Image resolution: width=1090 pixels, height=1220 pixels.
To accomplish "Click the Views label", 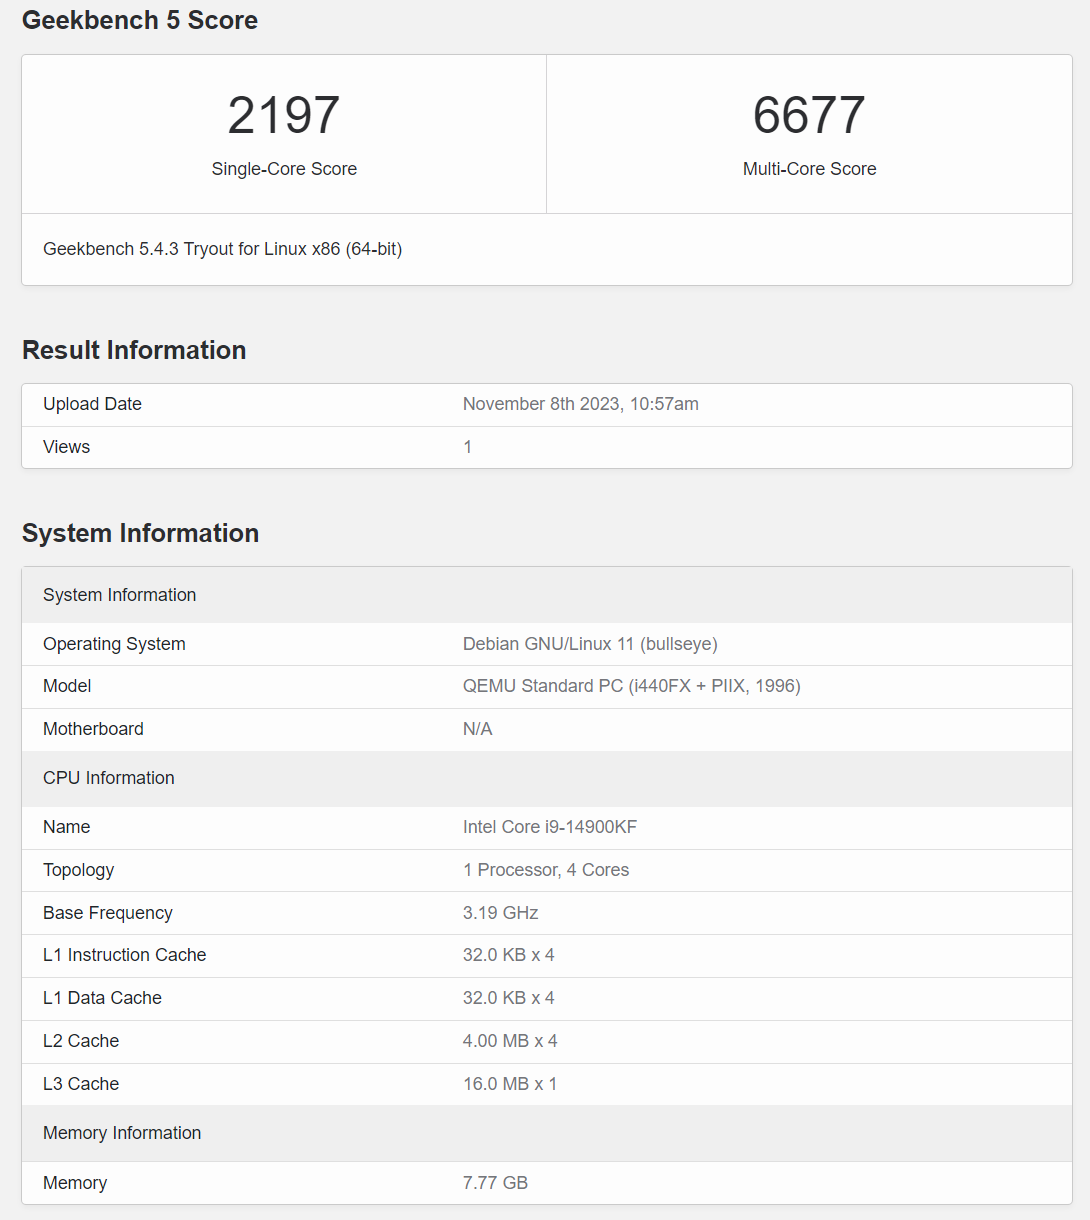I will click(66, 447).
